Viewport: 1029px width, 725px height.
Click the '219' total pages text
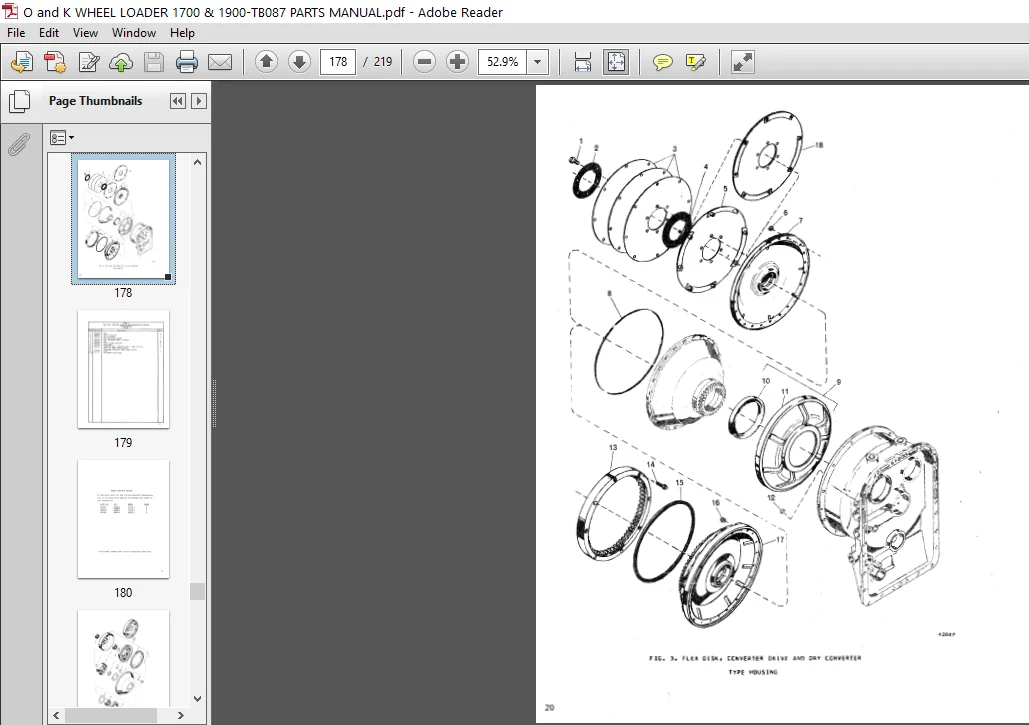383,62
